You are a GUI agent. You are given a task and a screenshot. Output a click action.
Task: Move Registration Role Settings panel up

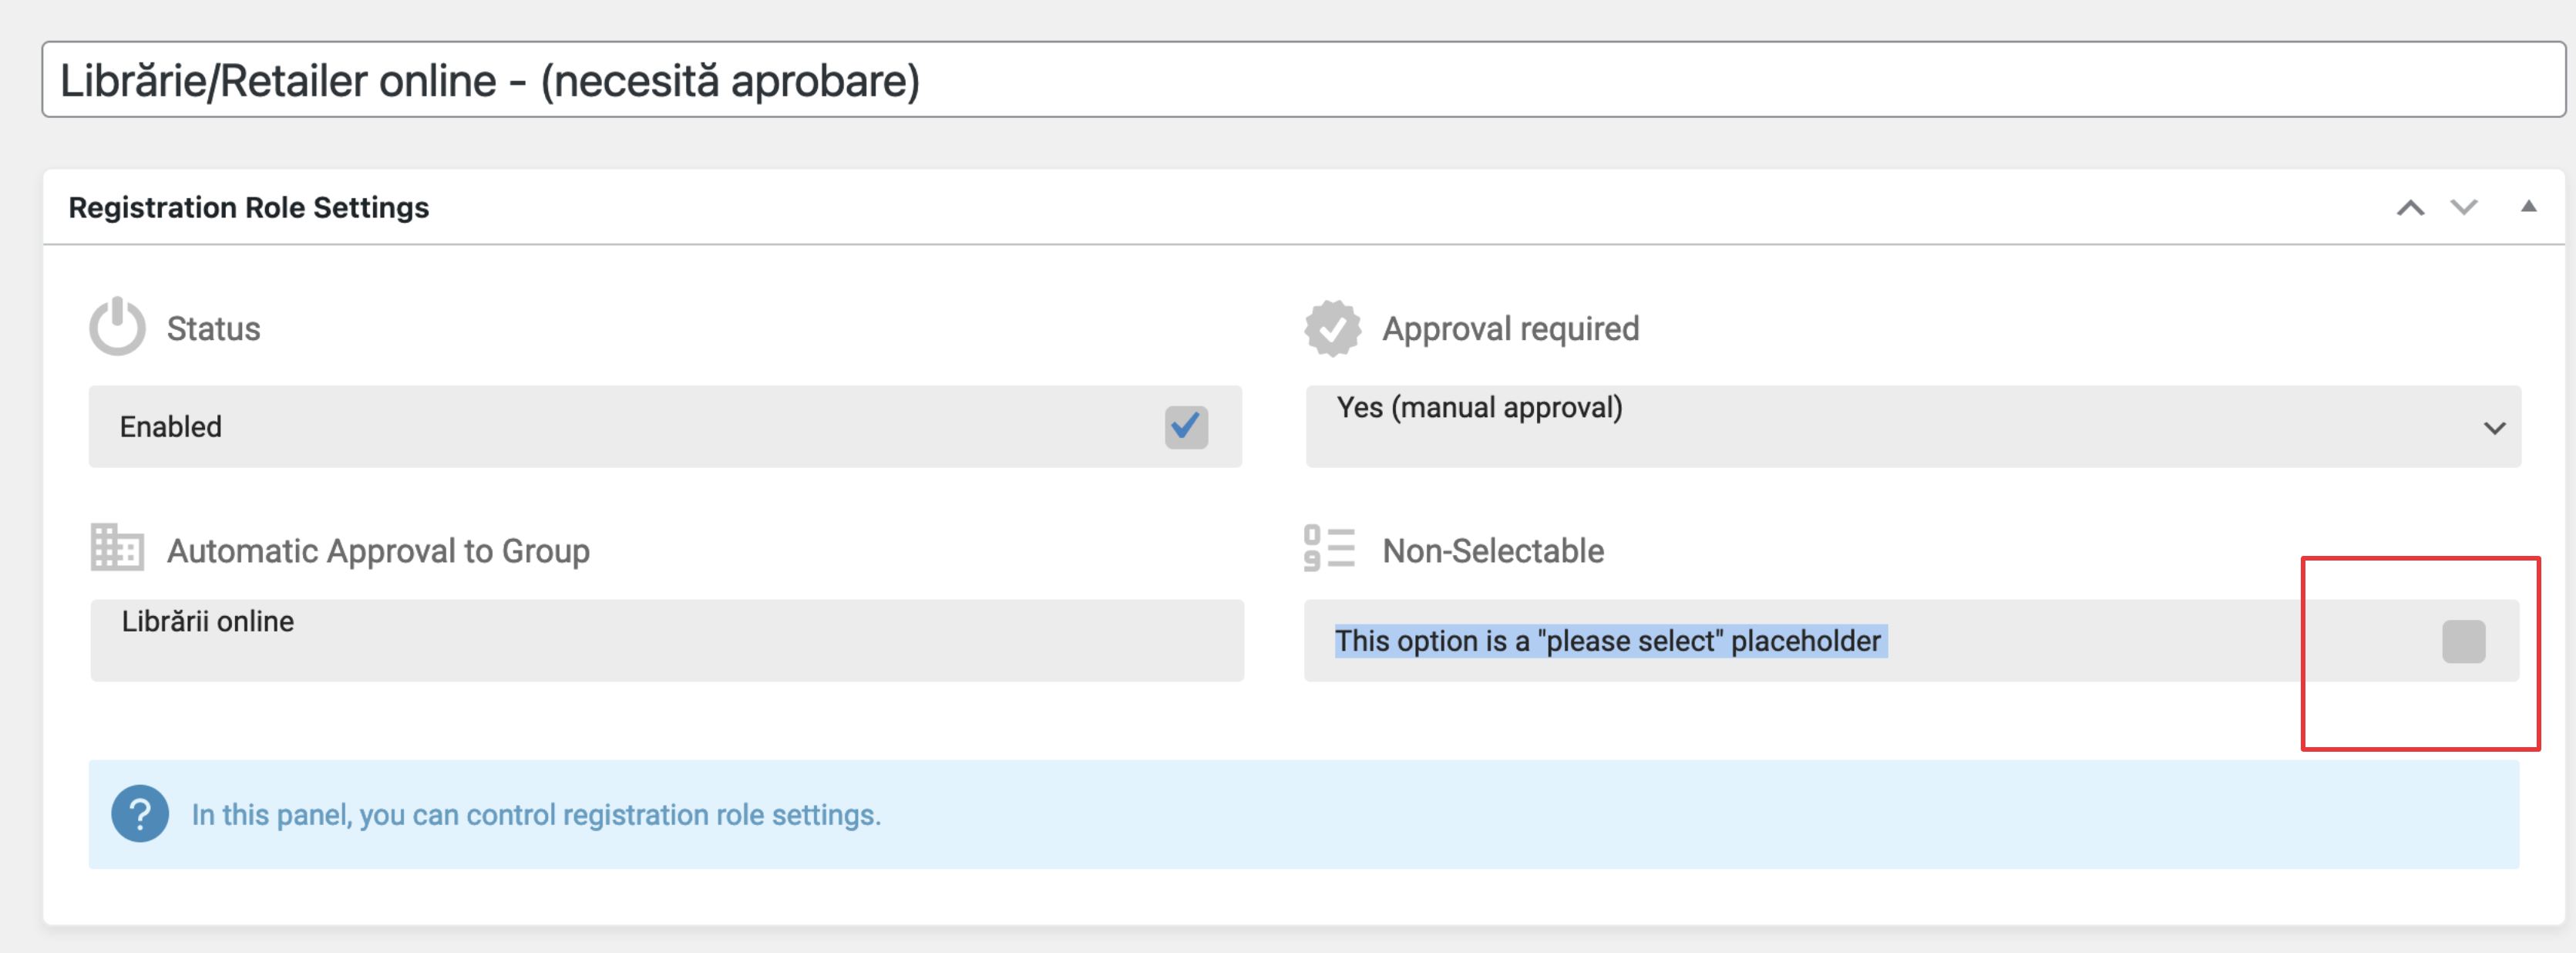2410,207
